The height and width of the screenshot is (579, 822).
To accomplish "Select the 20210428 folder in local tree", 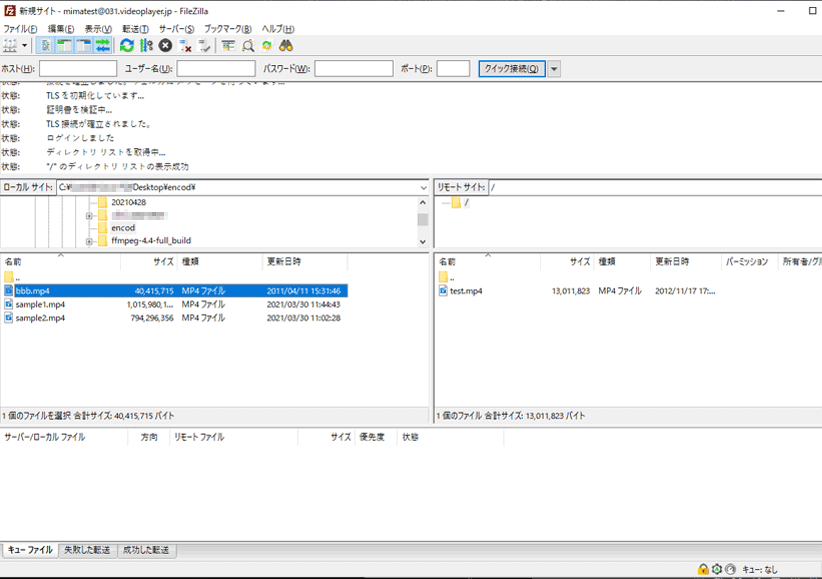I will (x=128, y=202).
